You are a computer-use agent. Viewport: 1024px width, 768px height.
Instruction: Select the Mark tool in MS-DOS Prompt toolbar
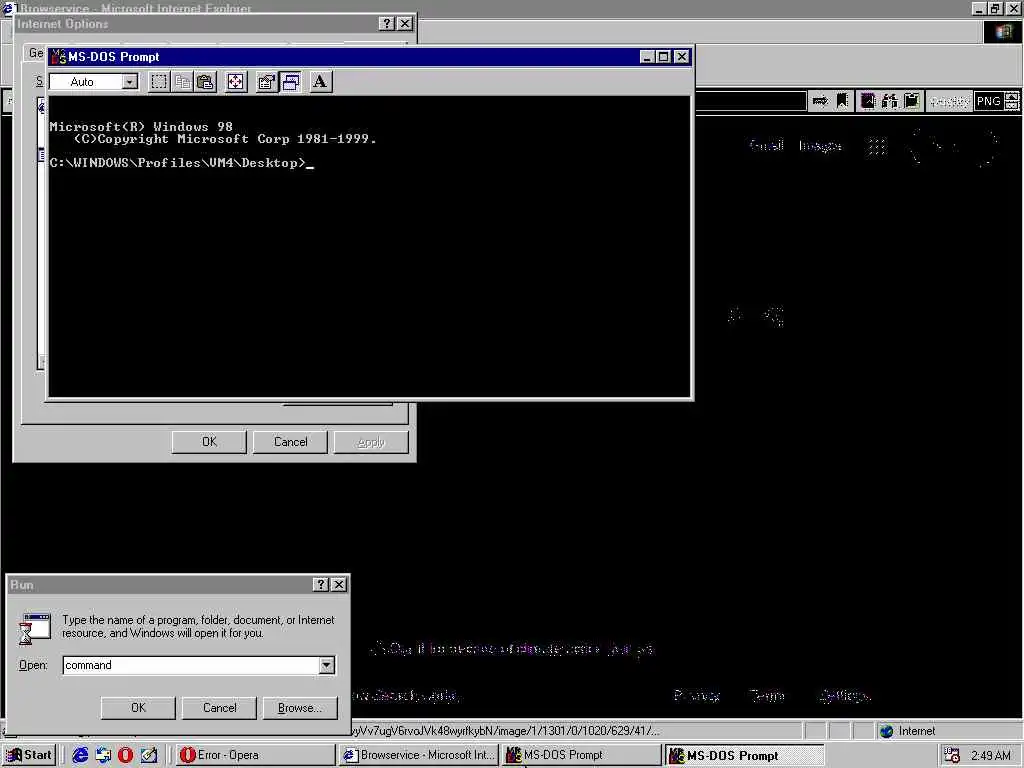tap(159, 82)
